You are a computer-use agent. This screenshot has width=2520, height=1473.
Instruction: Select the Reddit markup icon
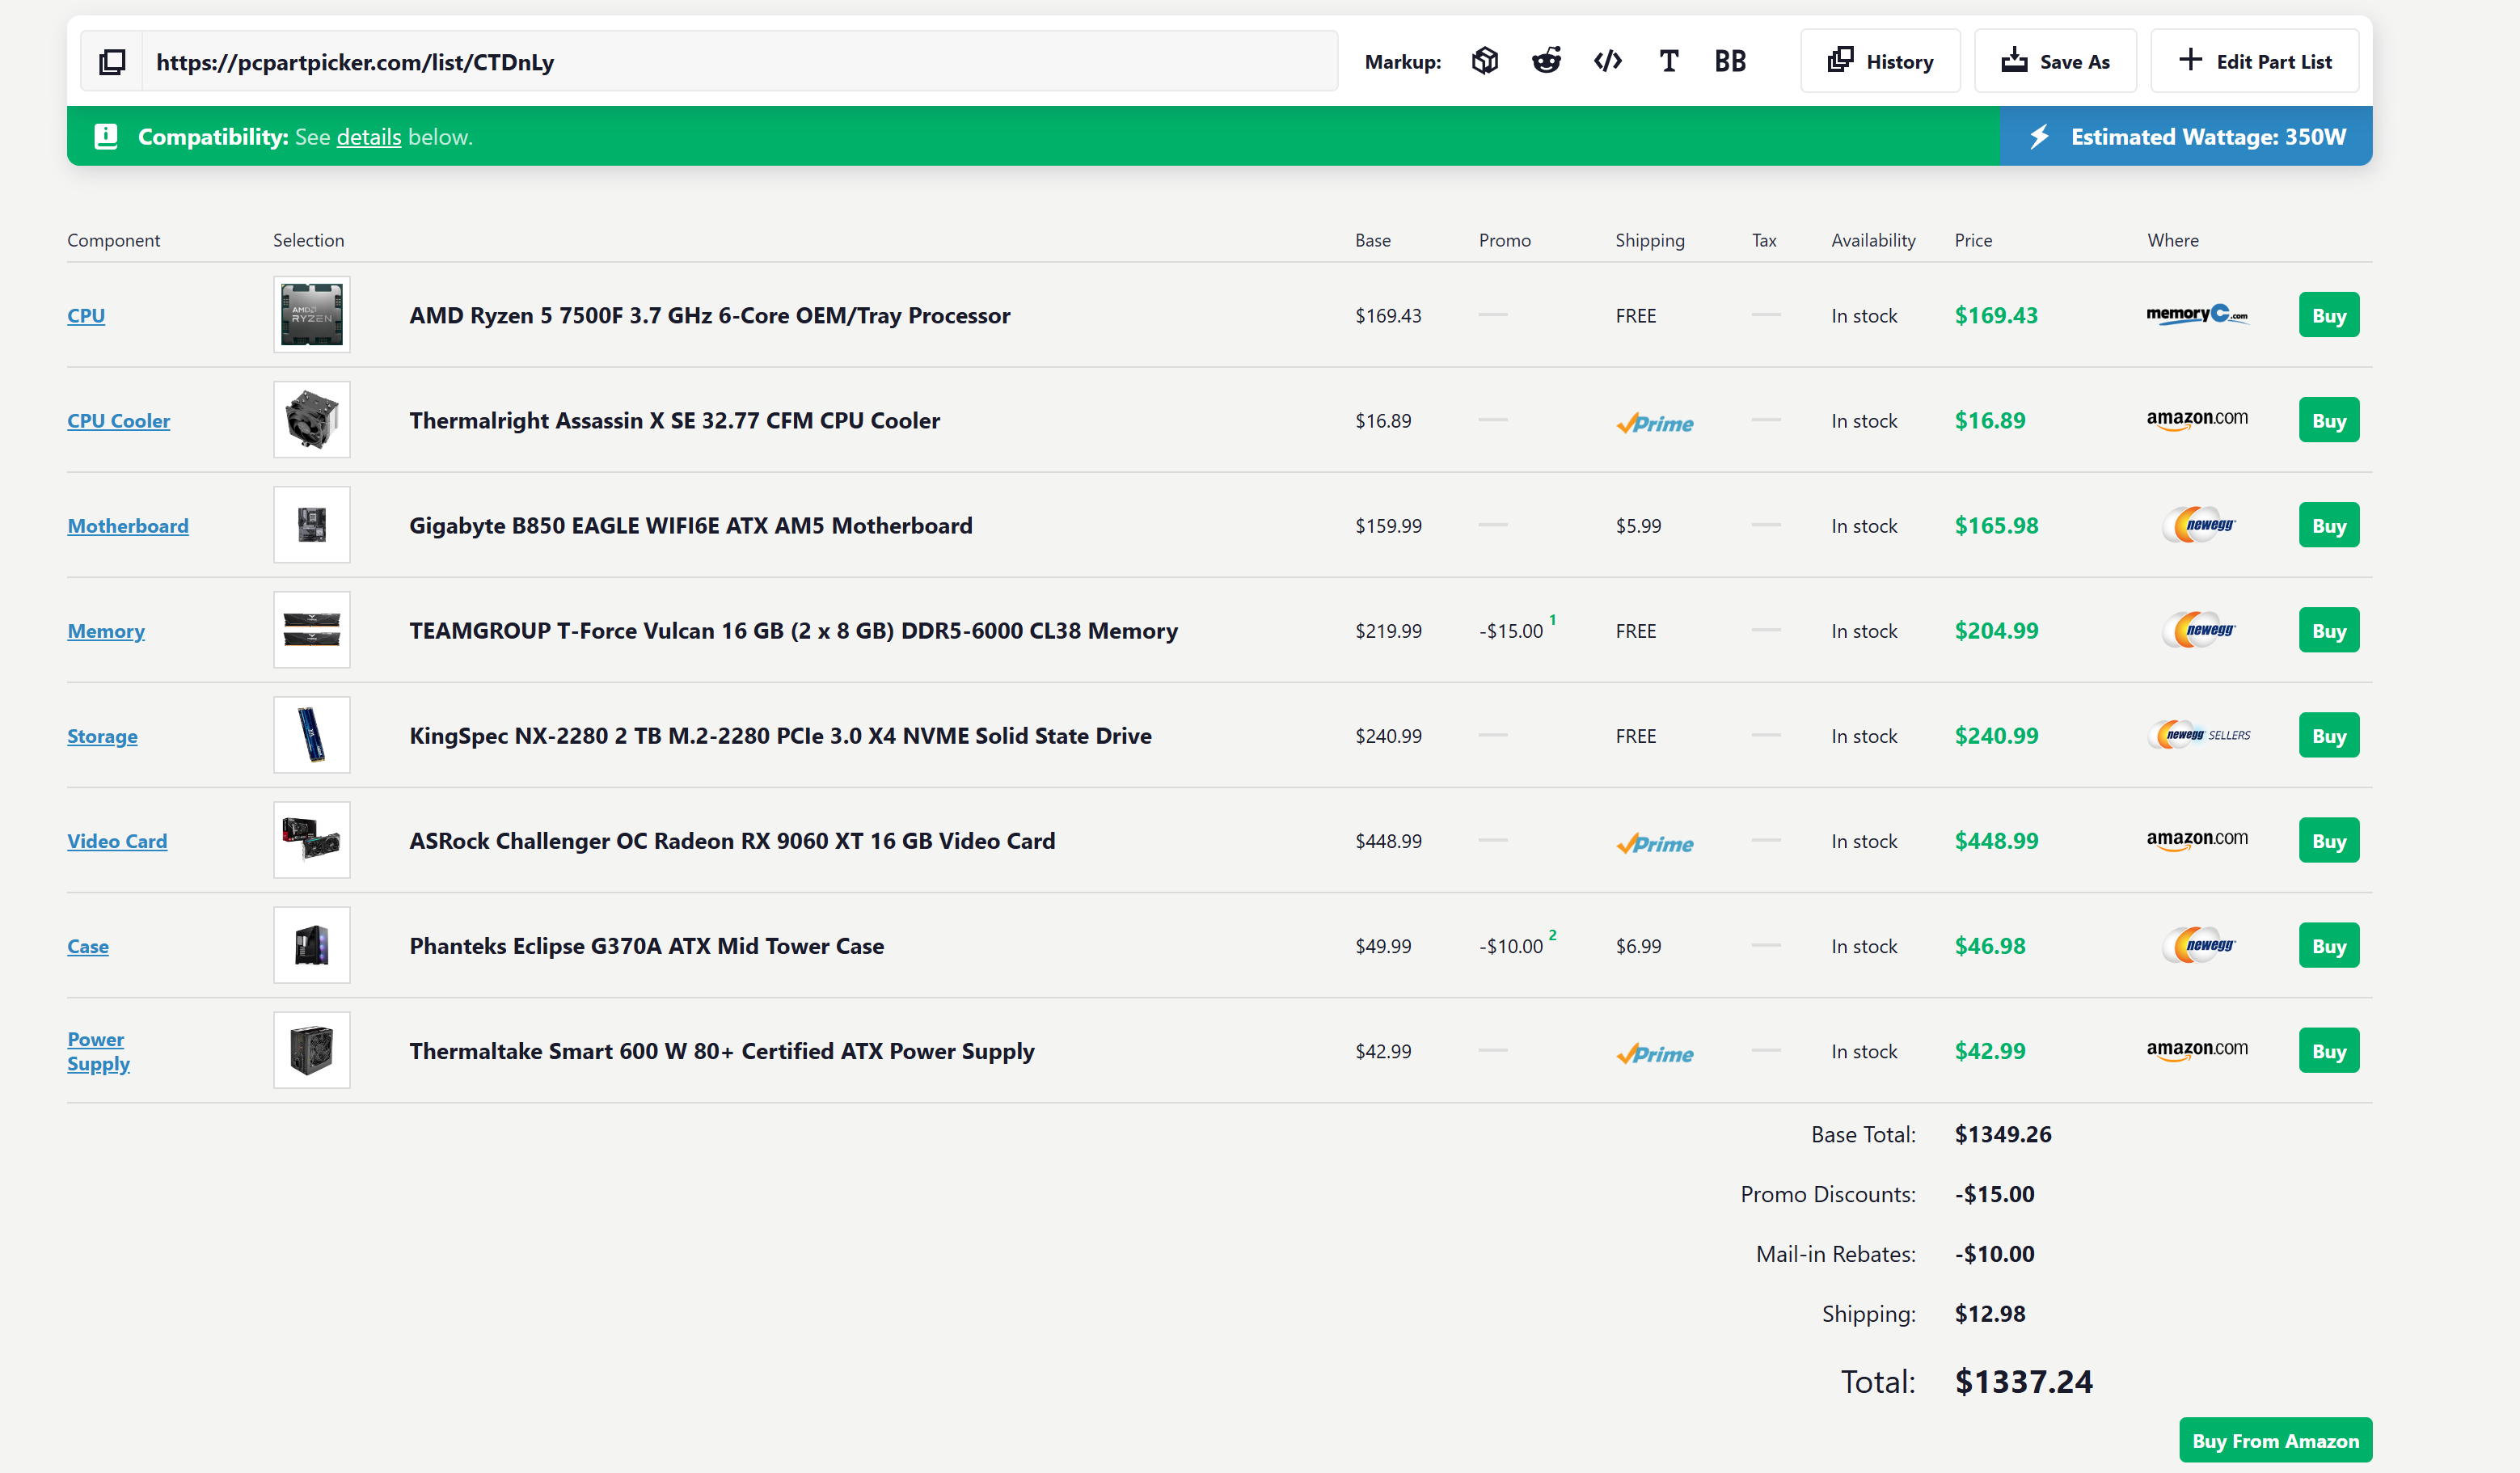(1546, 61)
